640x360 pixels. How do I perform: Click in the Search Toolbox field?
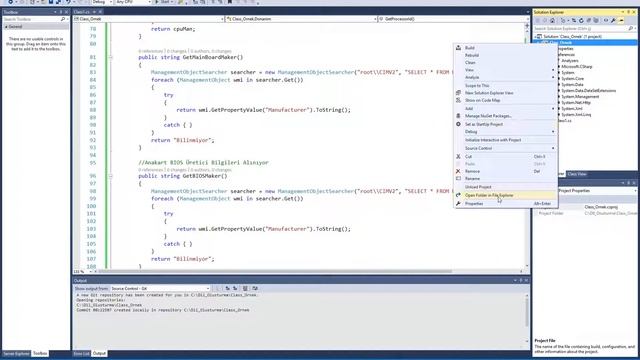tap(31, 19)
